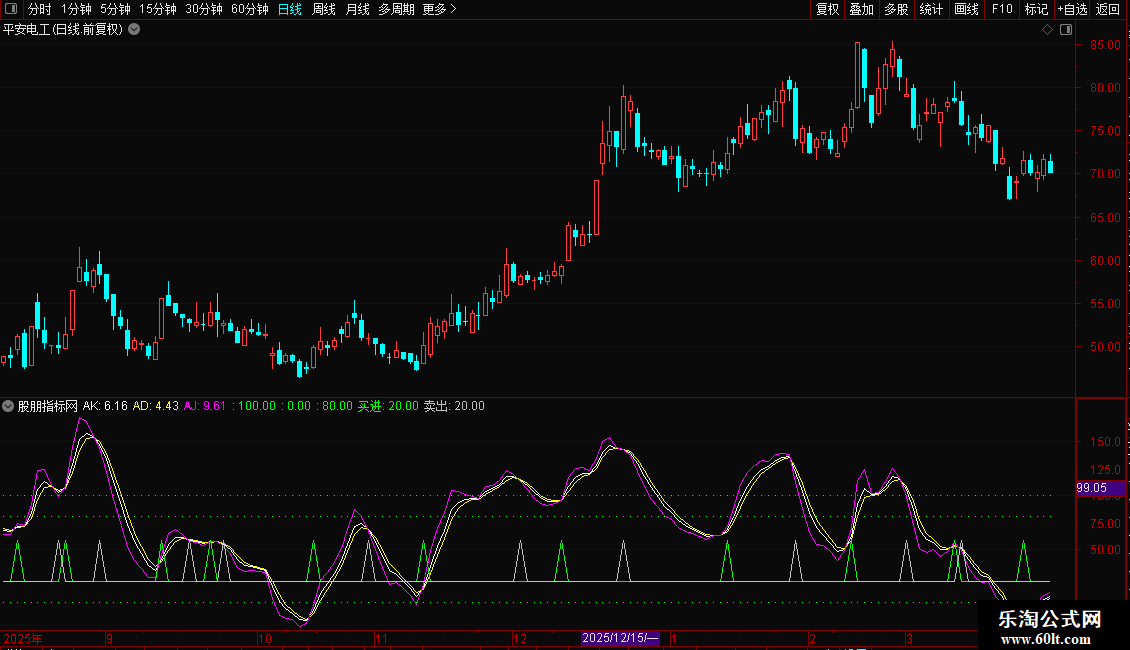Open the 复权 adjustment menu
The width and height of the screenshot is (1130, 650).
[827, 9]
